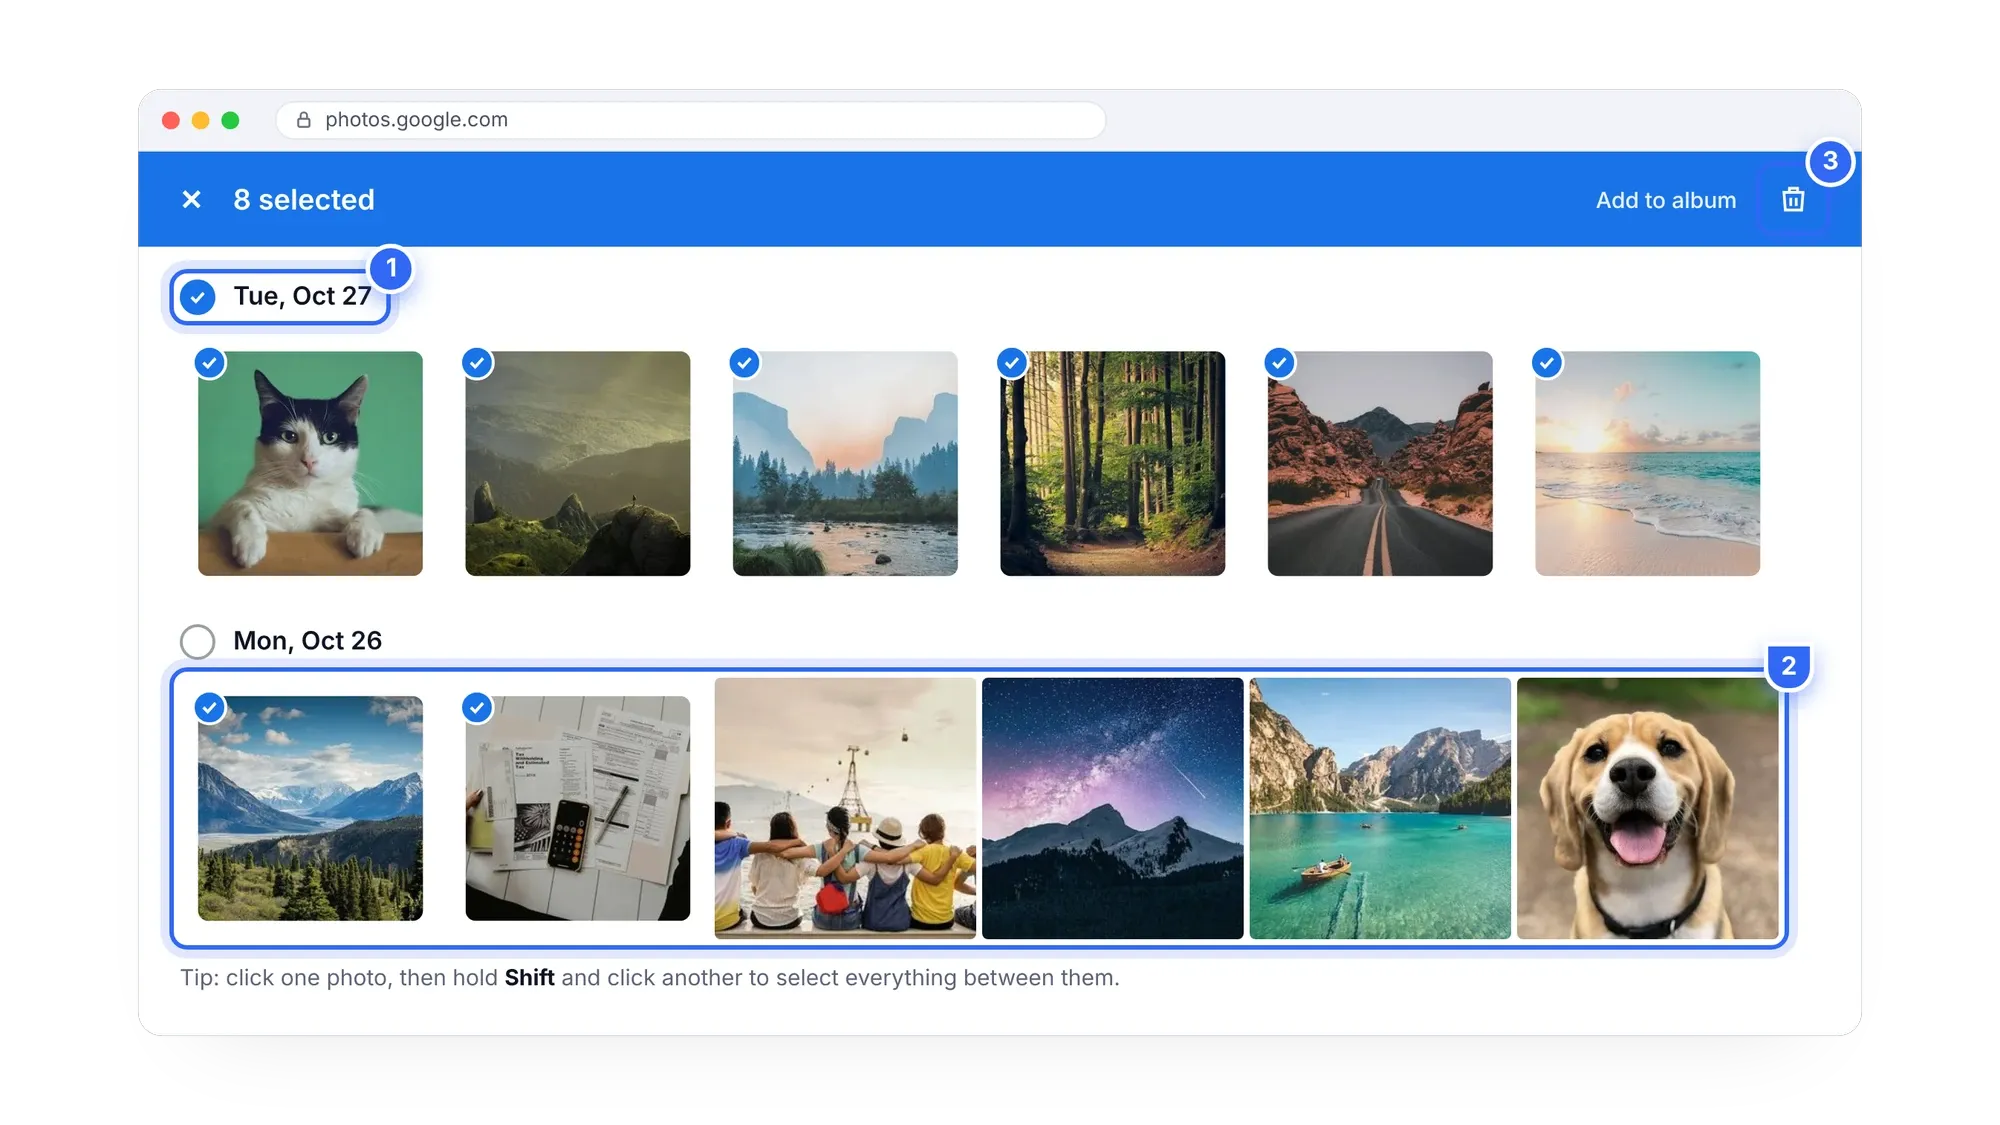
Task: Select the friends sitting together photo
Action: tap(845, 808)
